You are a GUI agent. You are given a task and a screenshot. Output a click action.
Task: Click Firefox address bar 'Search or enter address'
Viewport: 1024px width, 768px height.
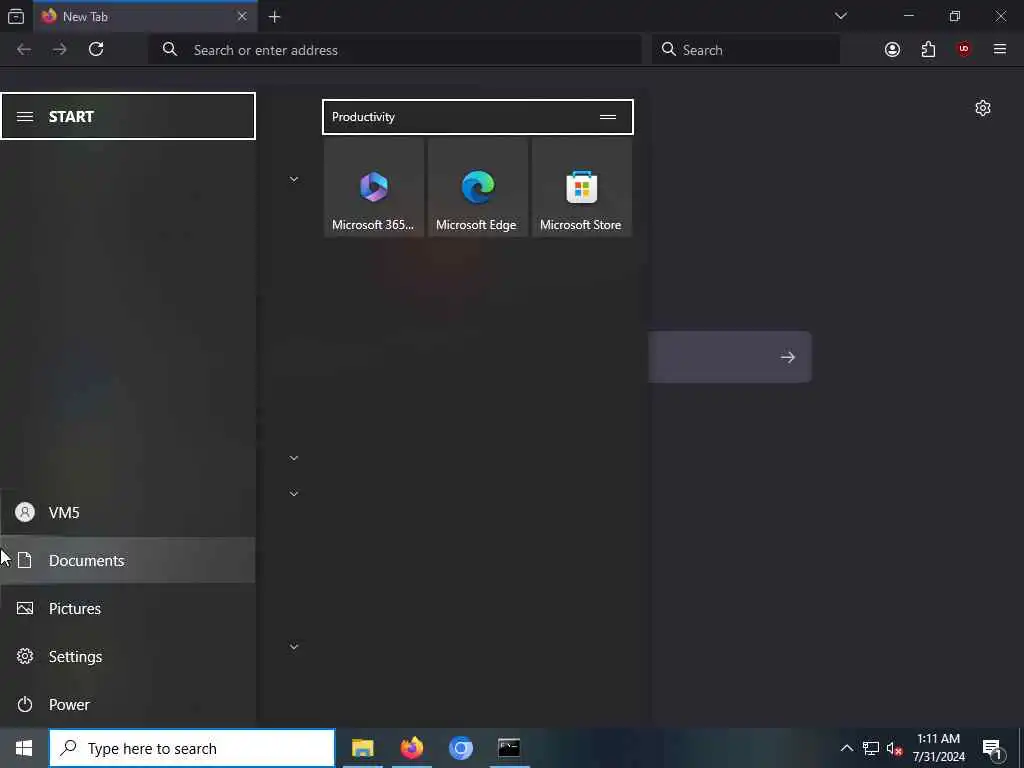coord(395,50)
